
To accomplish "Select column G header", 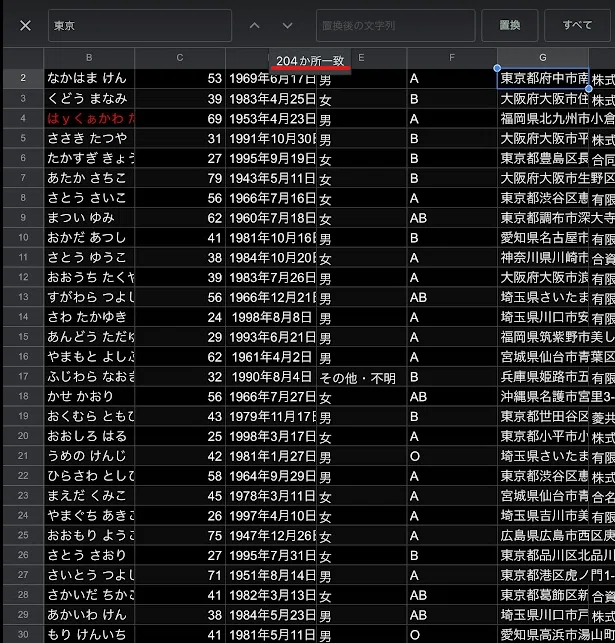I will (x=543, y=58).
